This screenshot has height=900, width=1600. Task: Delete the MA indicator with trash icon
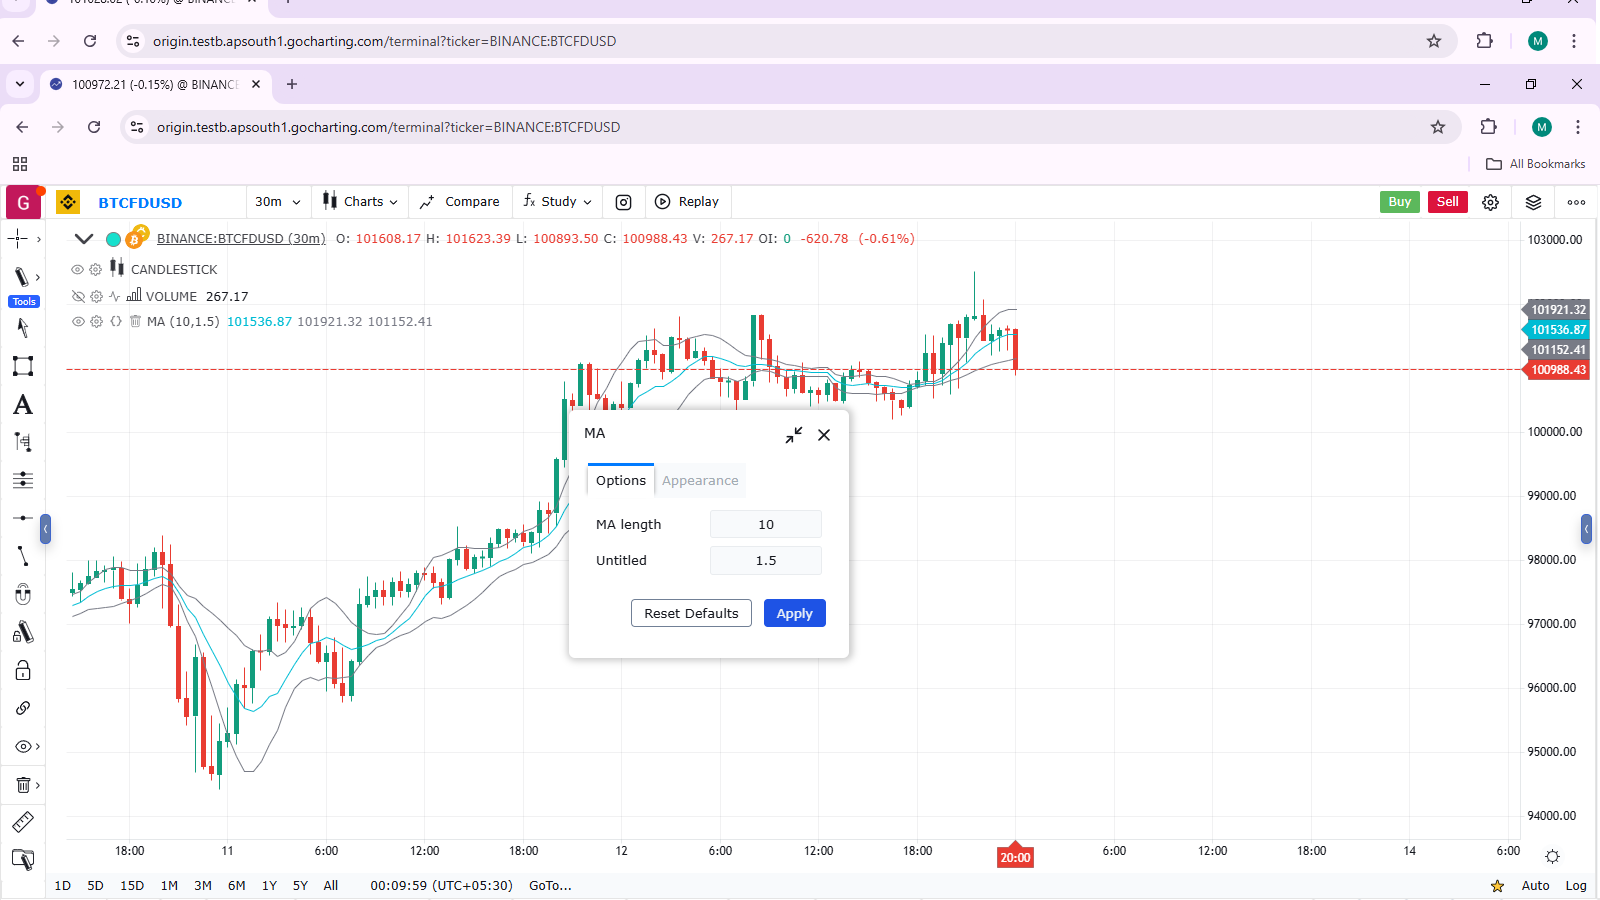[135, 322]
